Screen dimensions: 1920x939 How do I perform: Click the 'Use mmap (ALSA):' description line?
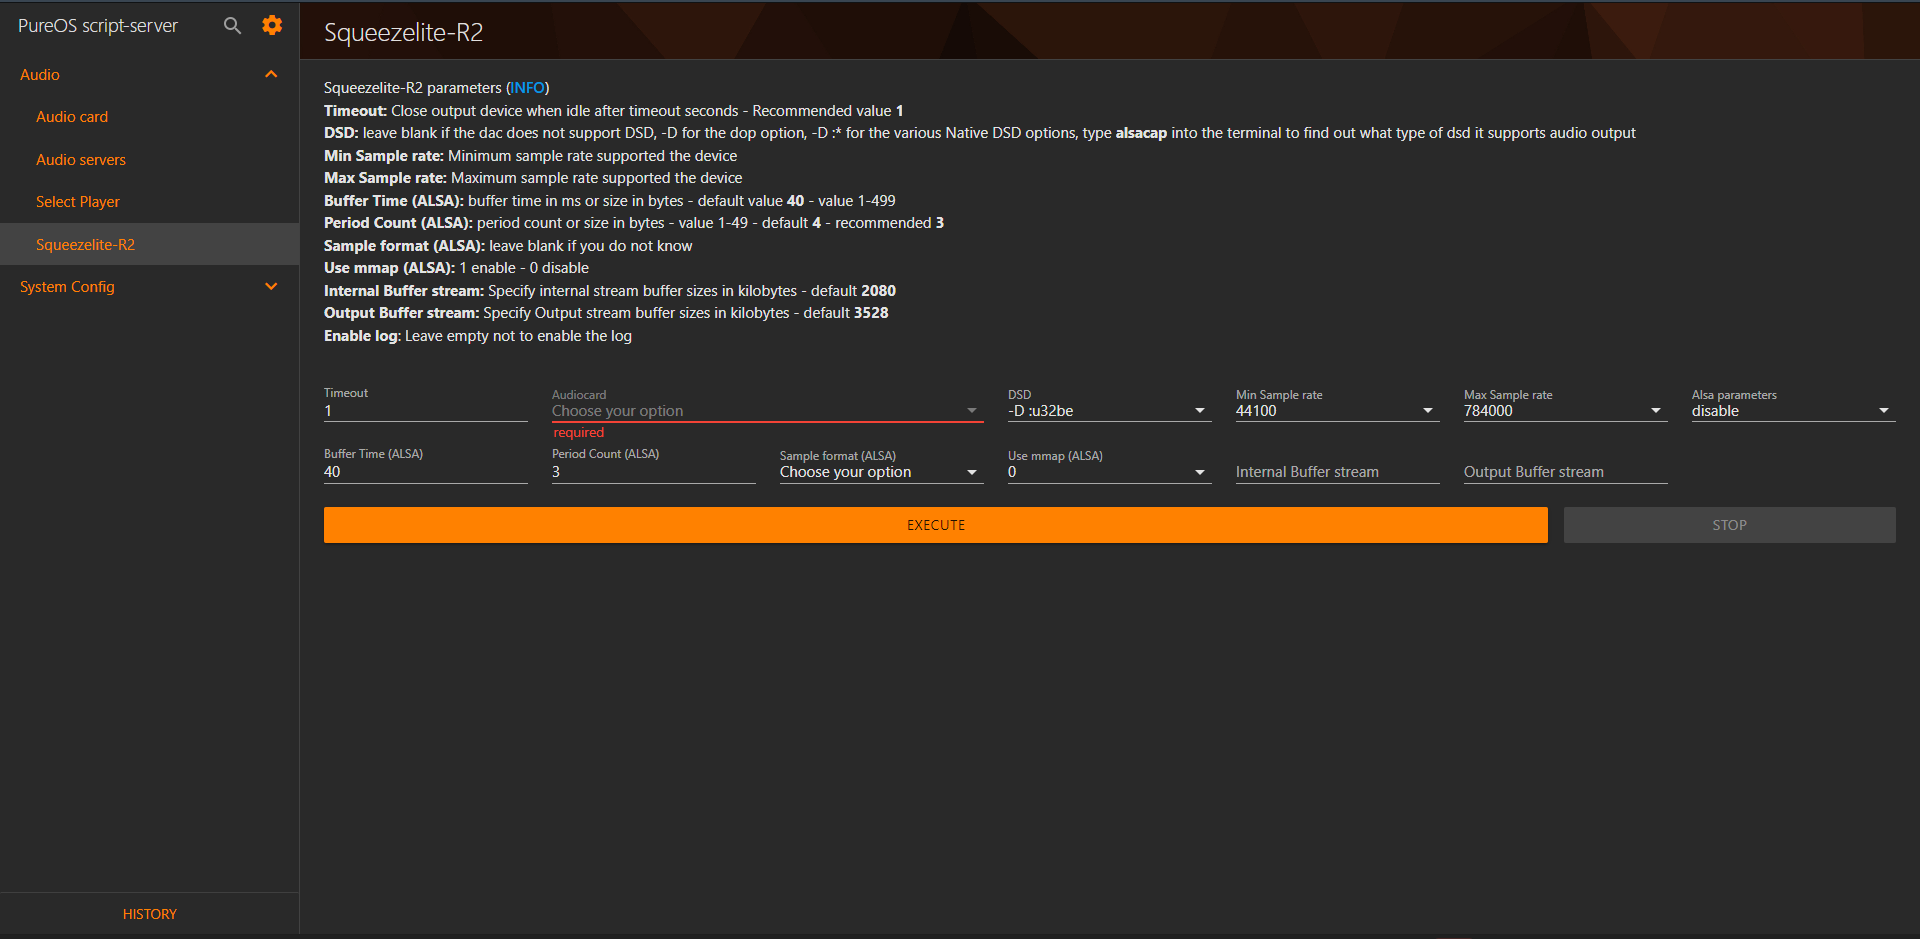point(456,268)
